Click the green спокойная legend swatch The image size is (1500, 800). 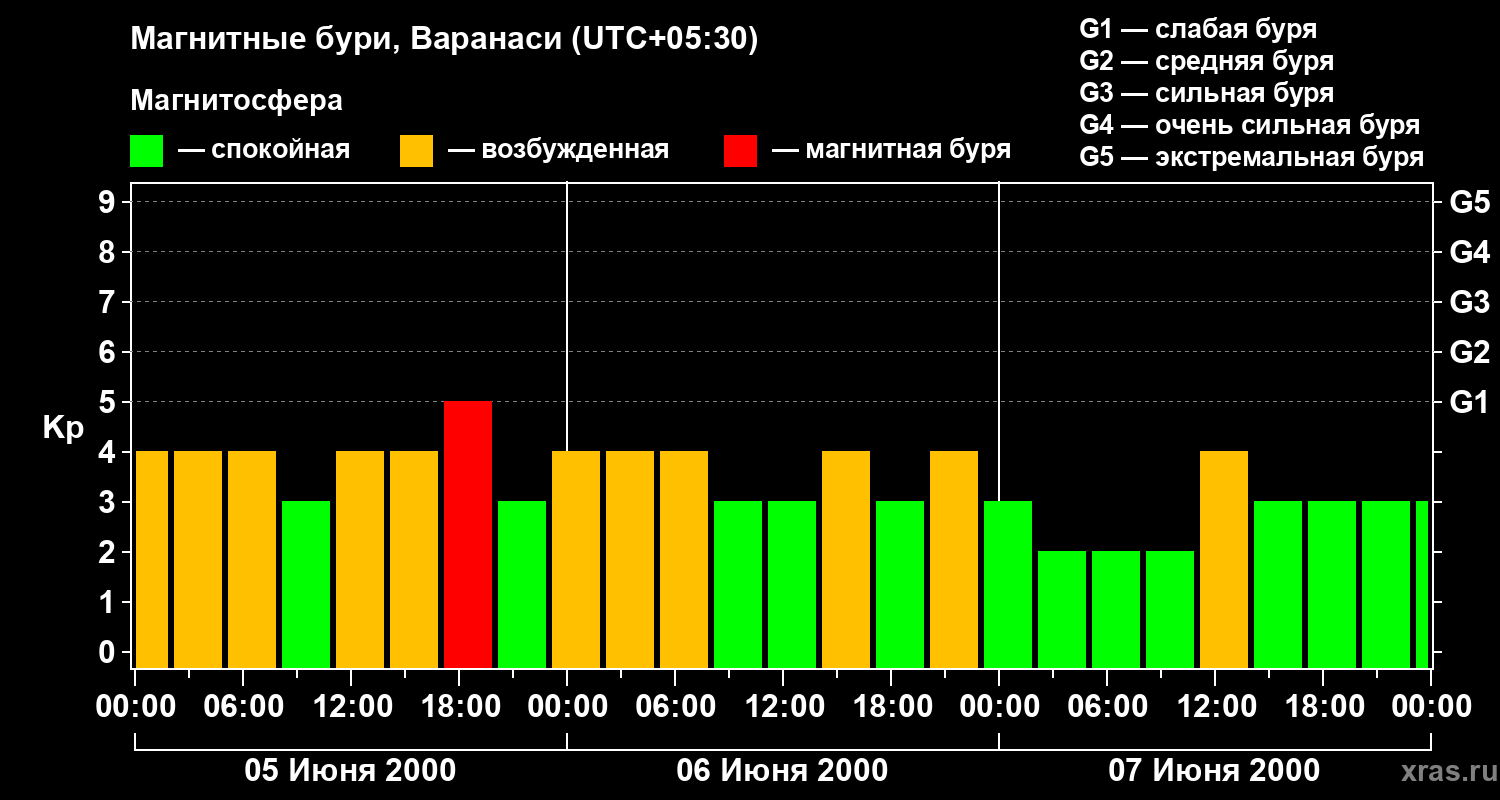146,151
